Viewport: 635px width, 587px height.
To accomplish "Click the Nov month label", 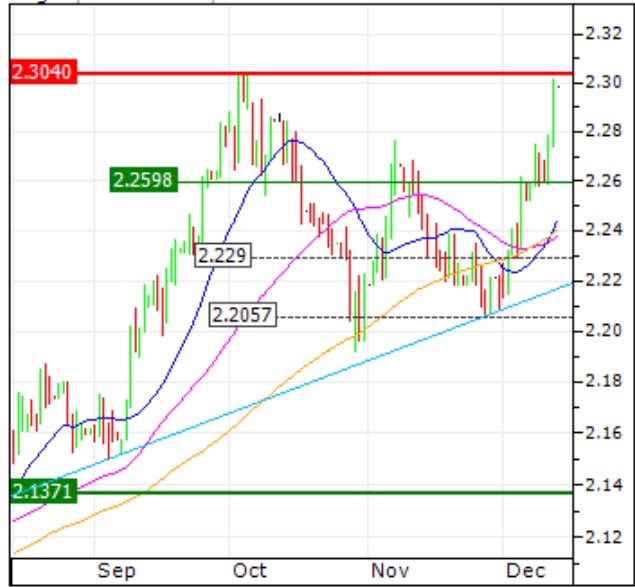I will pyautogui.click(x=390, y=571).
